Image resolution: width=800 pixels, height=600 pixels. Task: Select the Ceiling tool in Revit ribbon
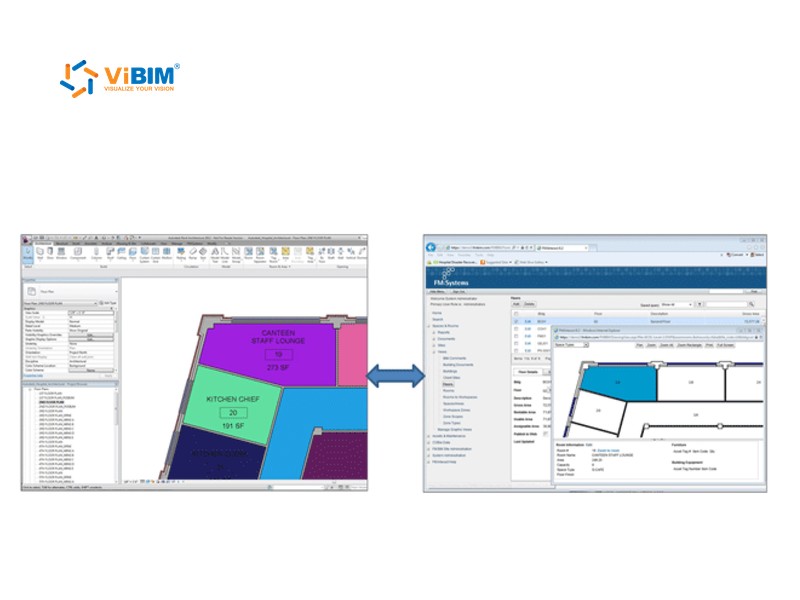coord(121,254)
